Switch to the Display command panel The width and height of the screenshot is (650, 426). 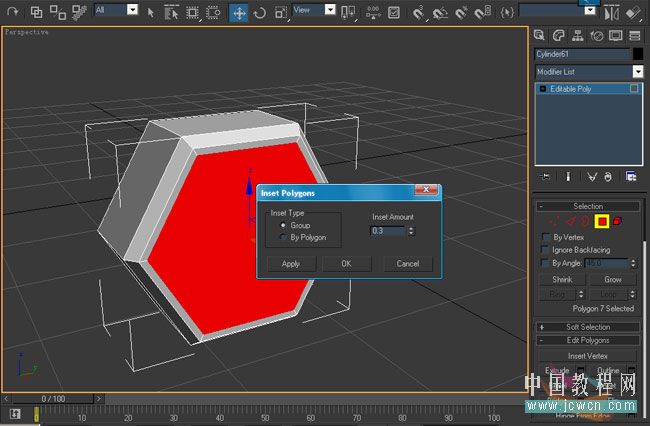pyautogui.click(x=616, y=36)
